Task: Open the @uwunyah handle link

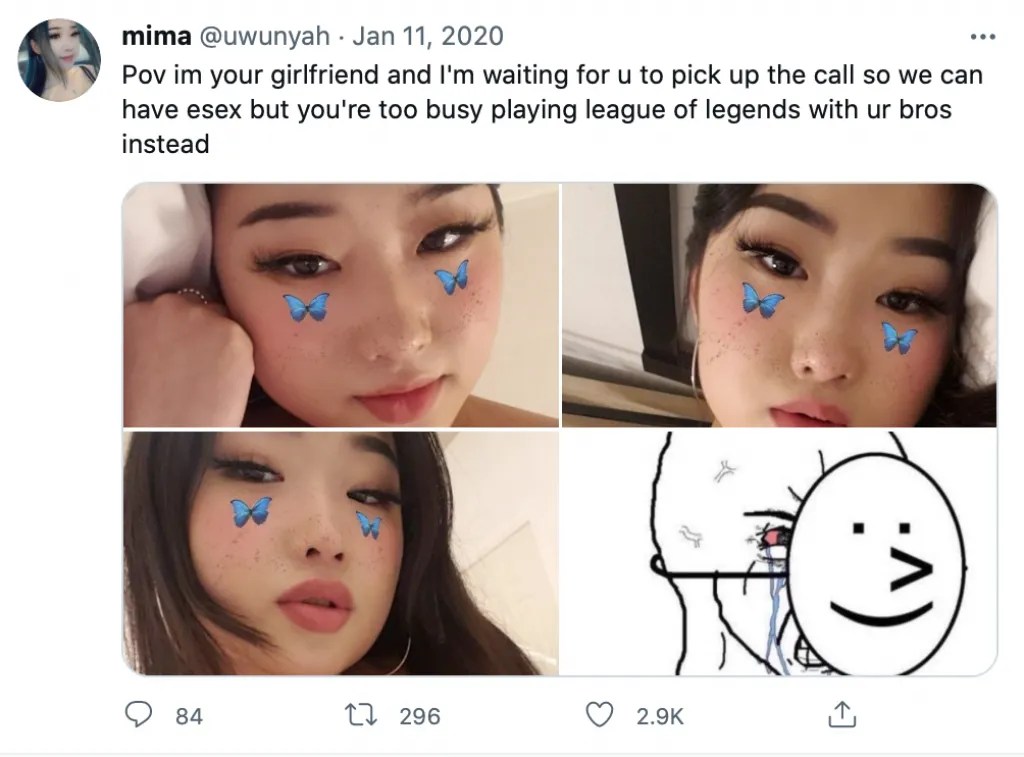Action: (x=264, y=36)
